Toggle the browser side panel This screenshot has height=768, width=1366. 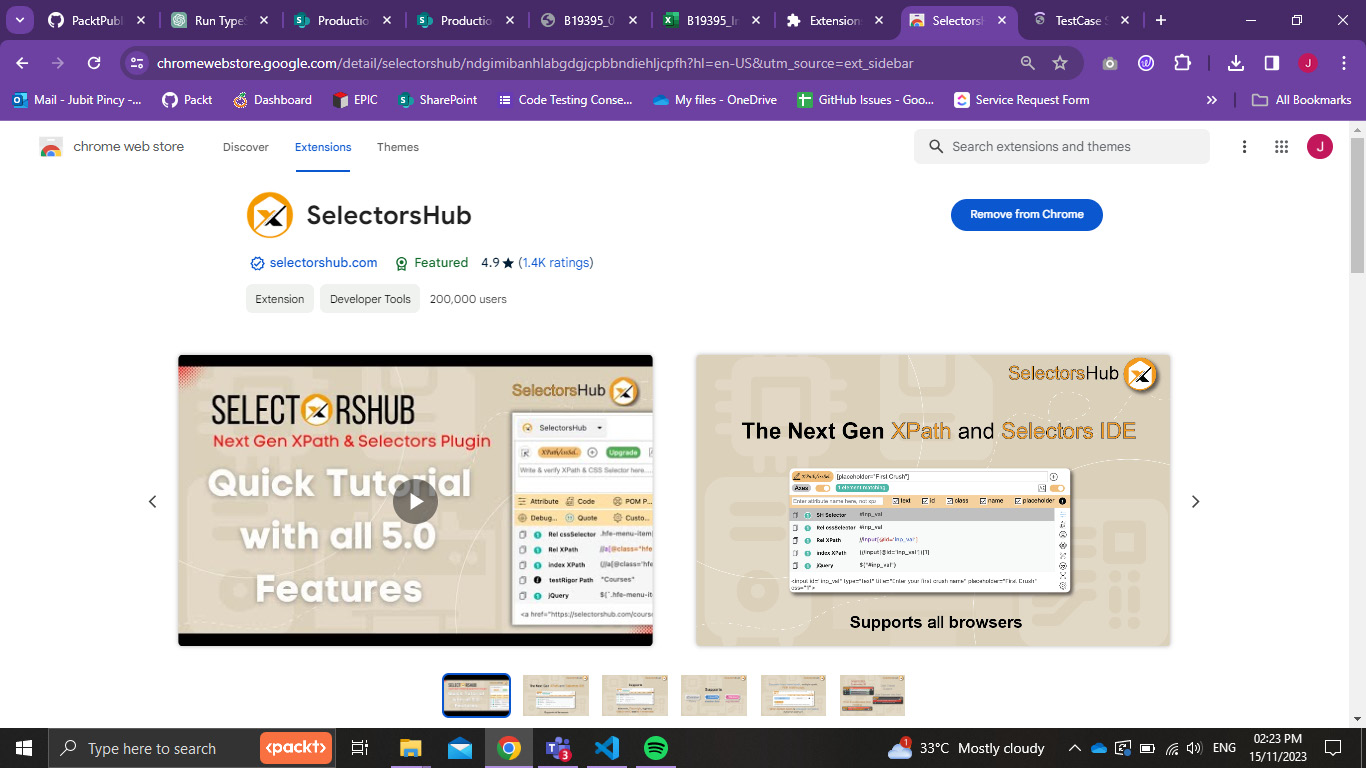click(1271, 63)
